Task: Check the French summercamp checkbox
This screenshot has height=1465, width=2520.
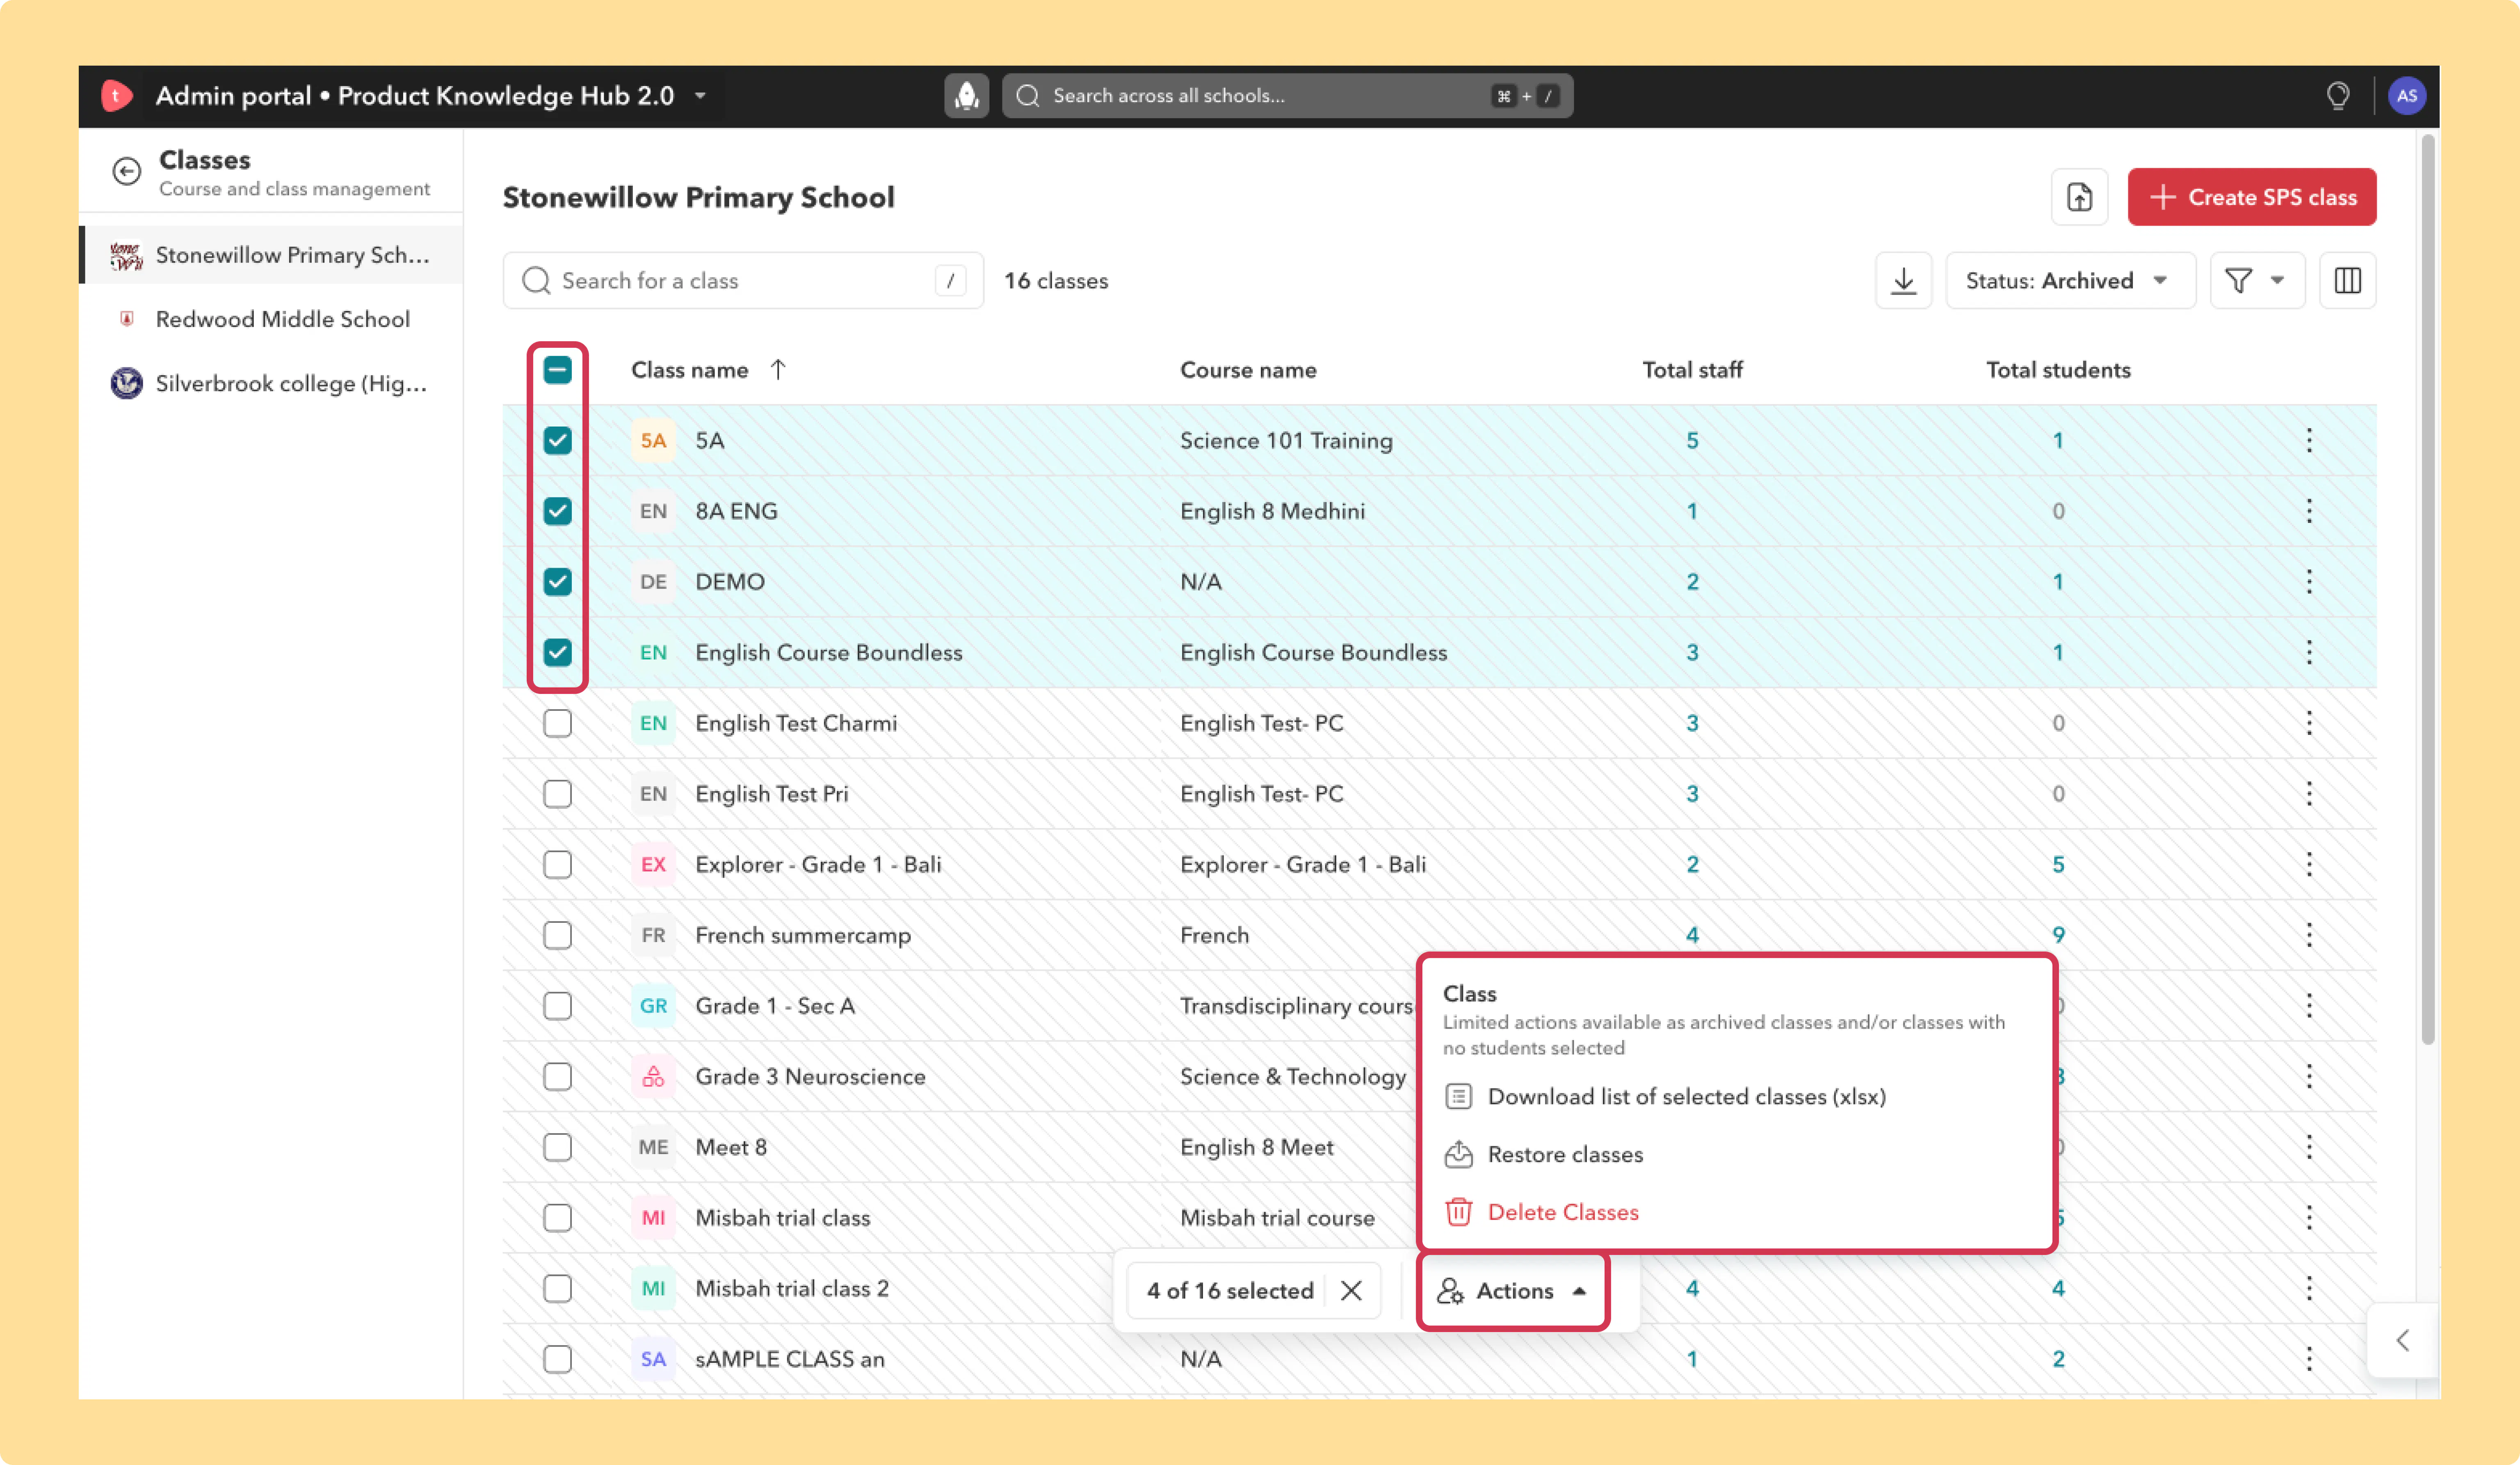Action: [x=558, y=935]
